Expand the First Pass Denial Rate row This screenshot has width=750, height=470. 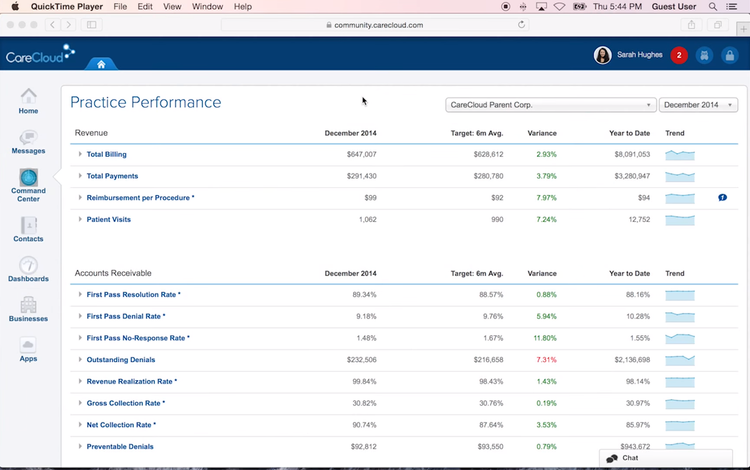click(80, 317)
